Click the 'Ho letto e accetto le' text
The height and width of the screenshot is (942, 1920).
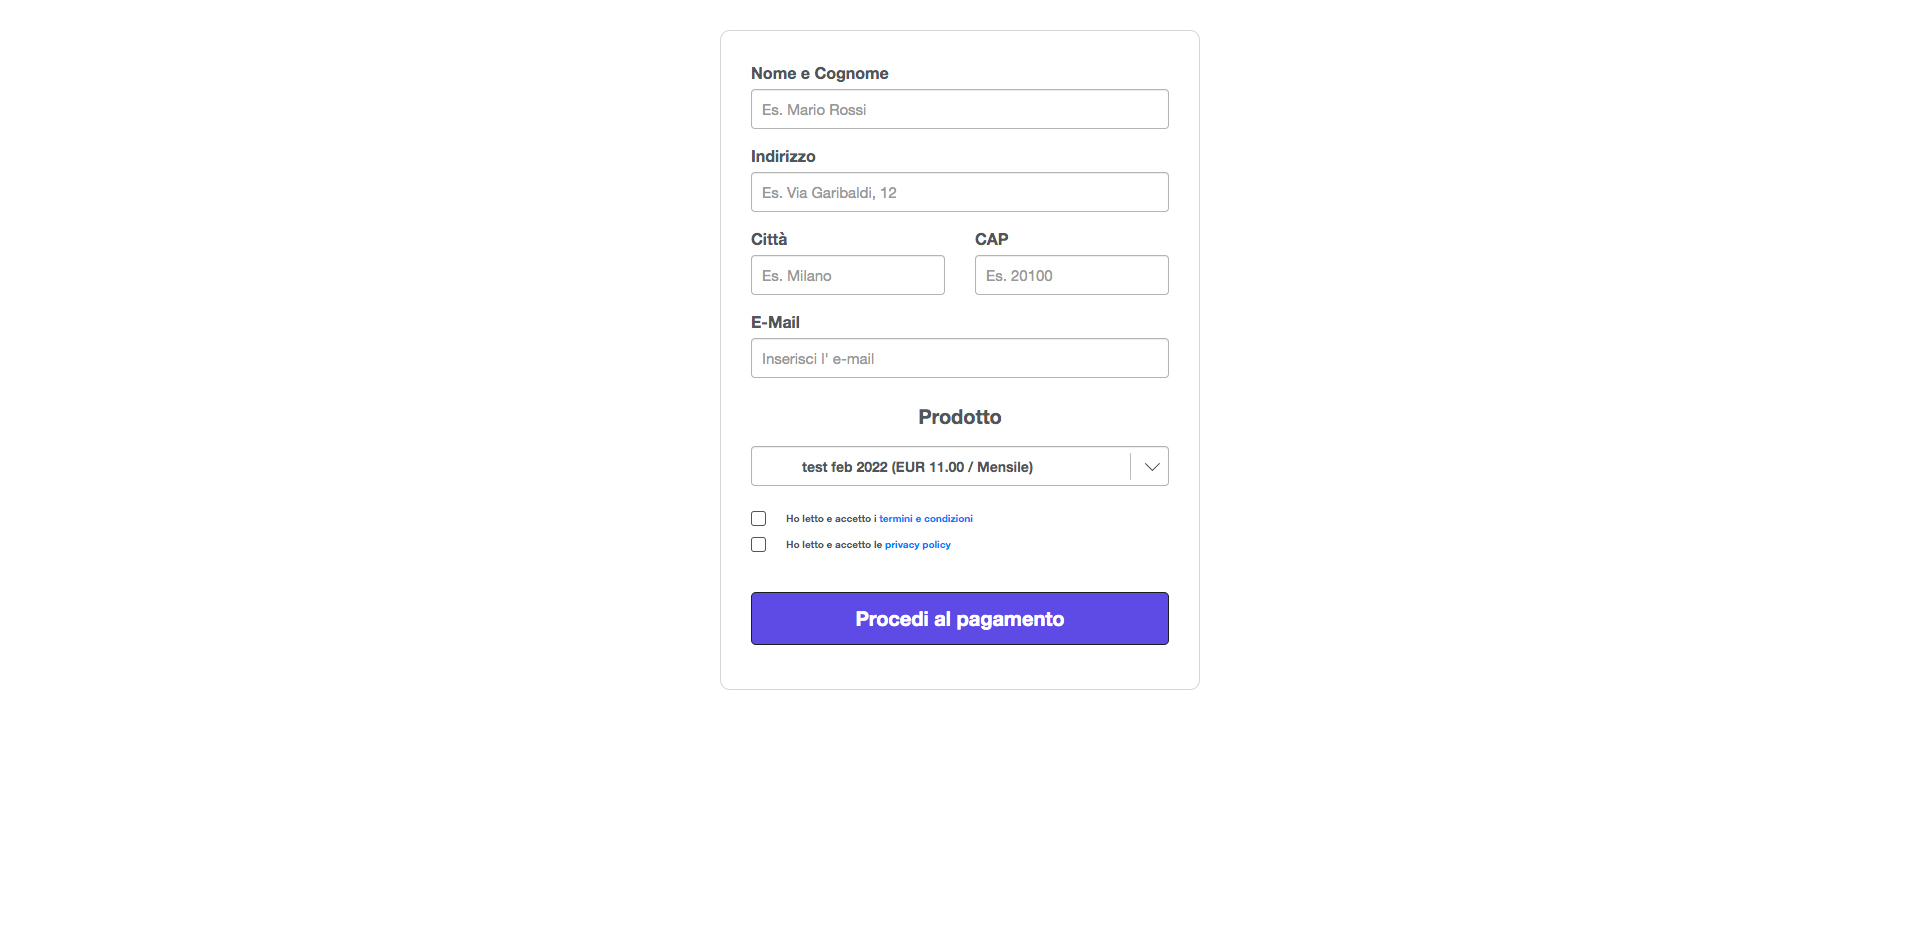[x=833, y=545]
